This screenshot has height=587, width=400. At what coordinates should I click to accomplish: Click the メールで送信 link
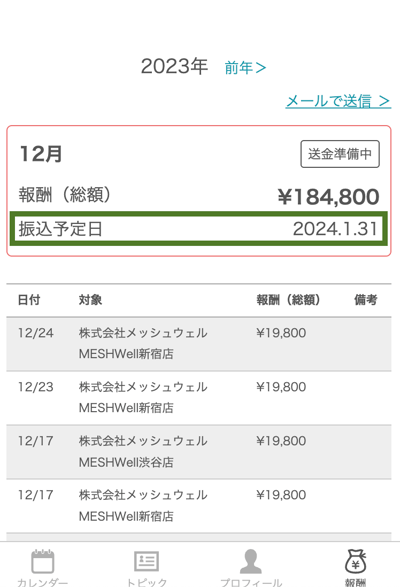338,101
